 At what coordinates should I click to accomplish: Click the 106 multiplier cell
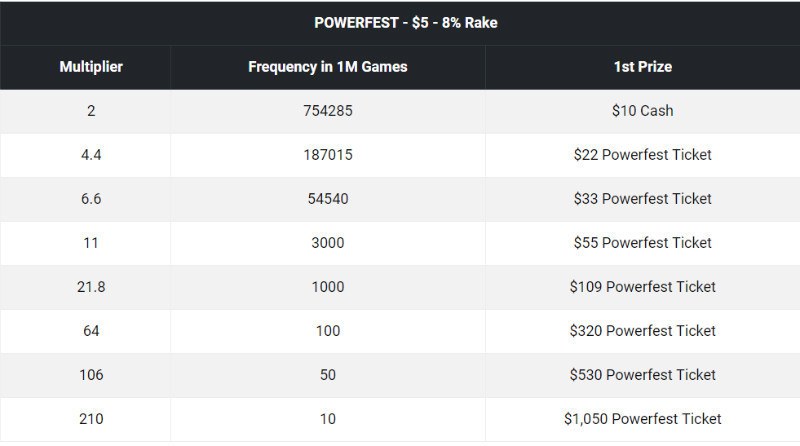[91, 375]
